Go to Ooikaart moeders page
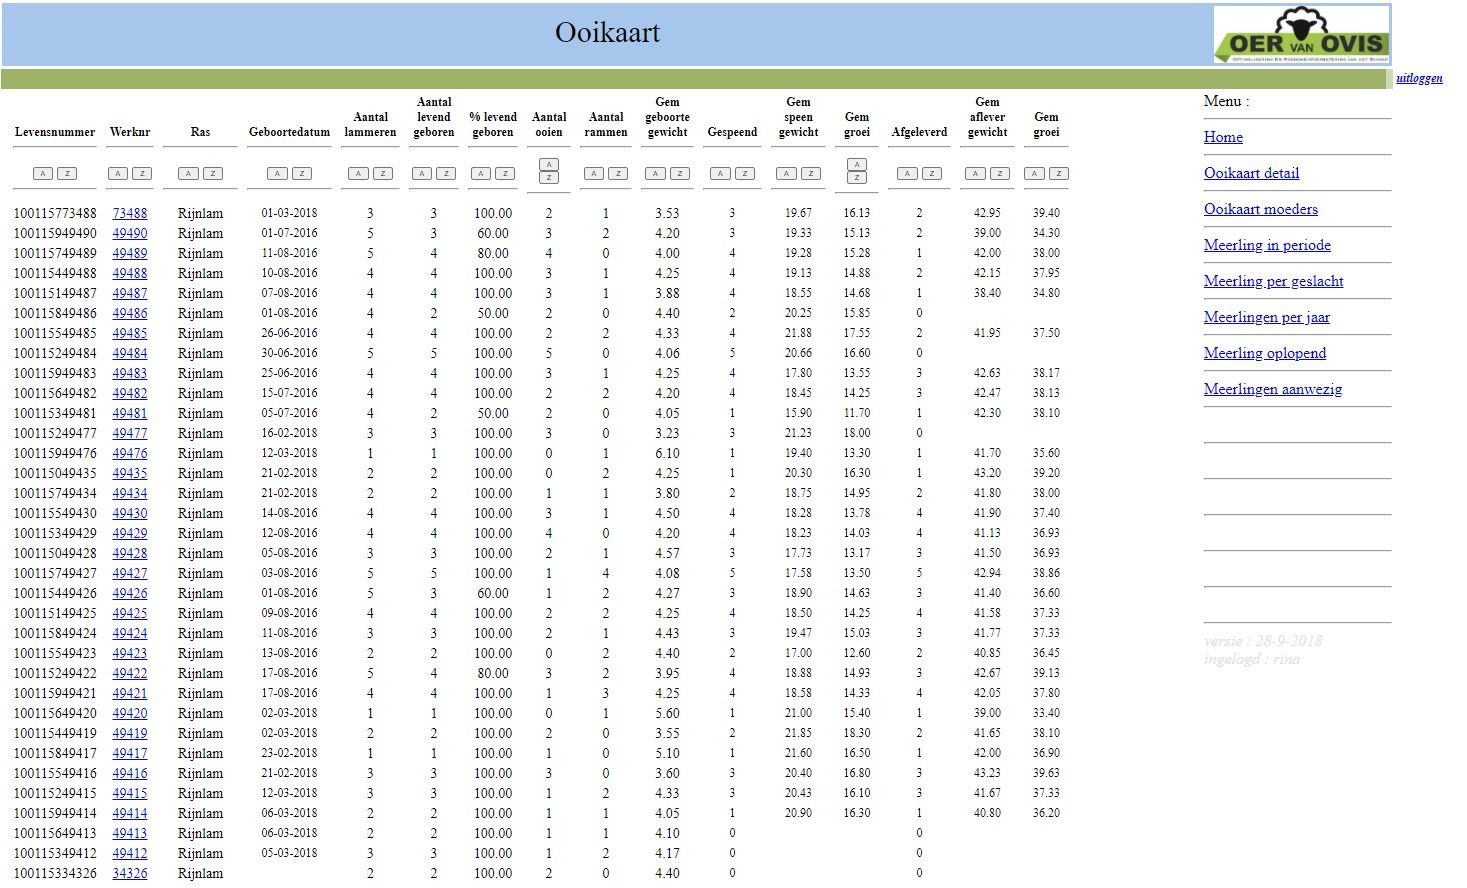This screenshot has height=888, width=1467. pyautogui.click(x=1260, y=209)
